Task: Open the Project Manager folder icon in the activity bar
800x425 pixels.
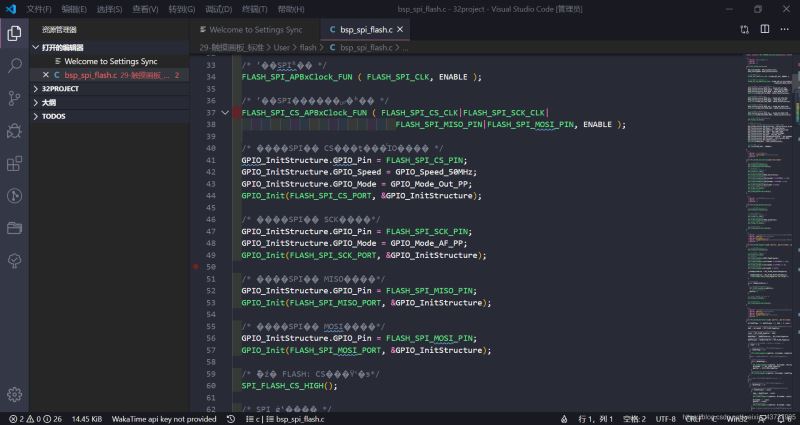Action: click(14, 228)
